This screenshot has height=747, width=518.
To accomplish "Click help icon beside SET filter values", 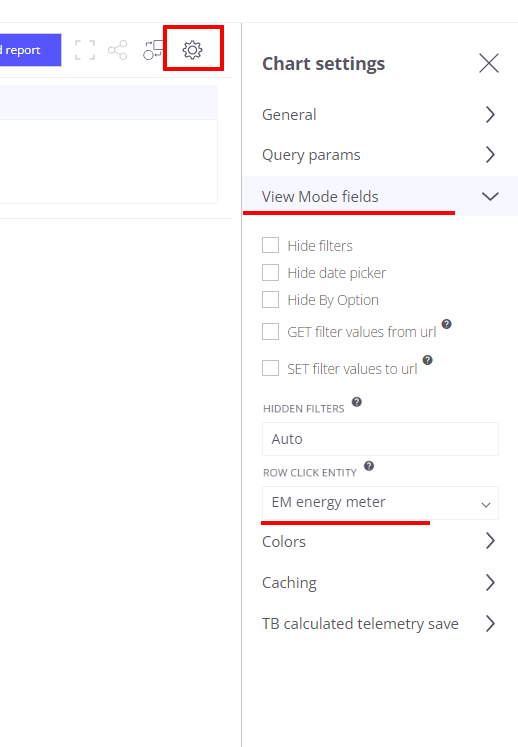I will click(x=427, y=360).
